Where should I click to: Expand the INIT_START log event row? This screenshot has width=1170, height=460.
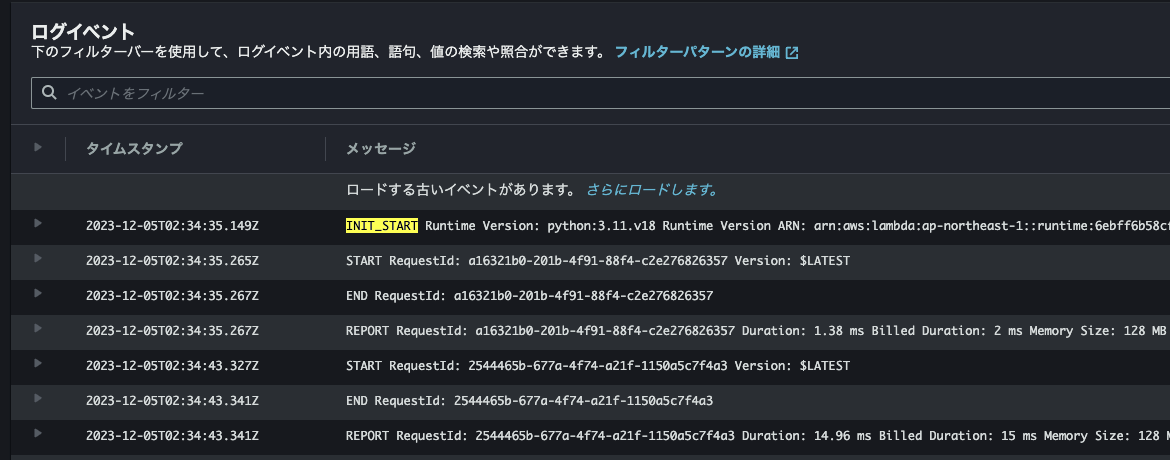(38, 223)
